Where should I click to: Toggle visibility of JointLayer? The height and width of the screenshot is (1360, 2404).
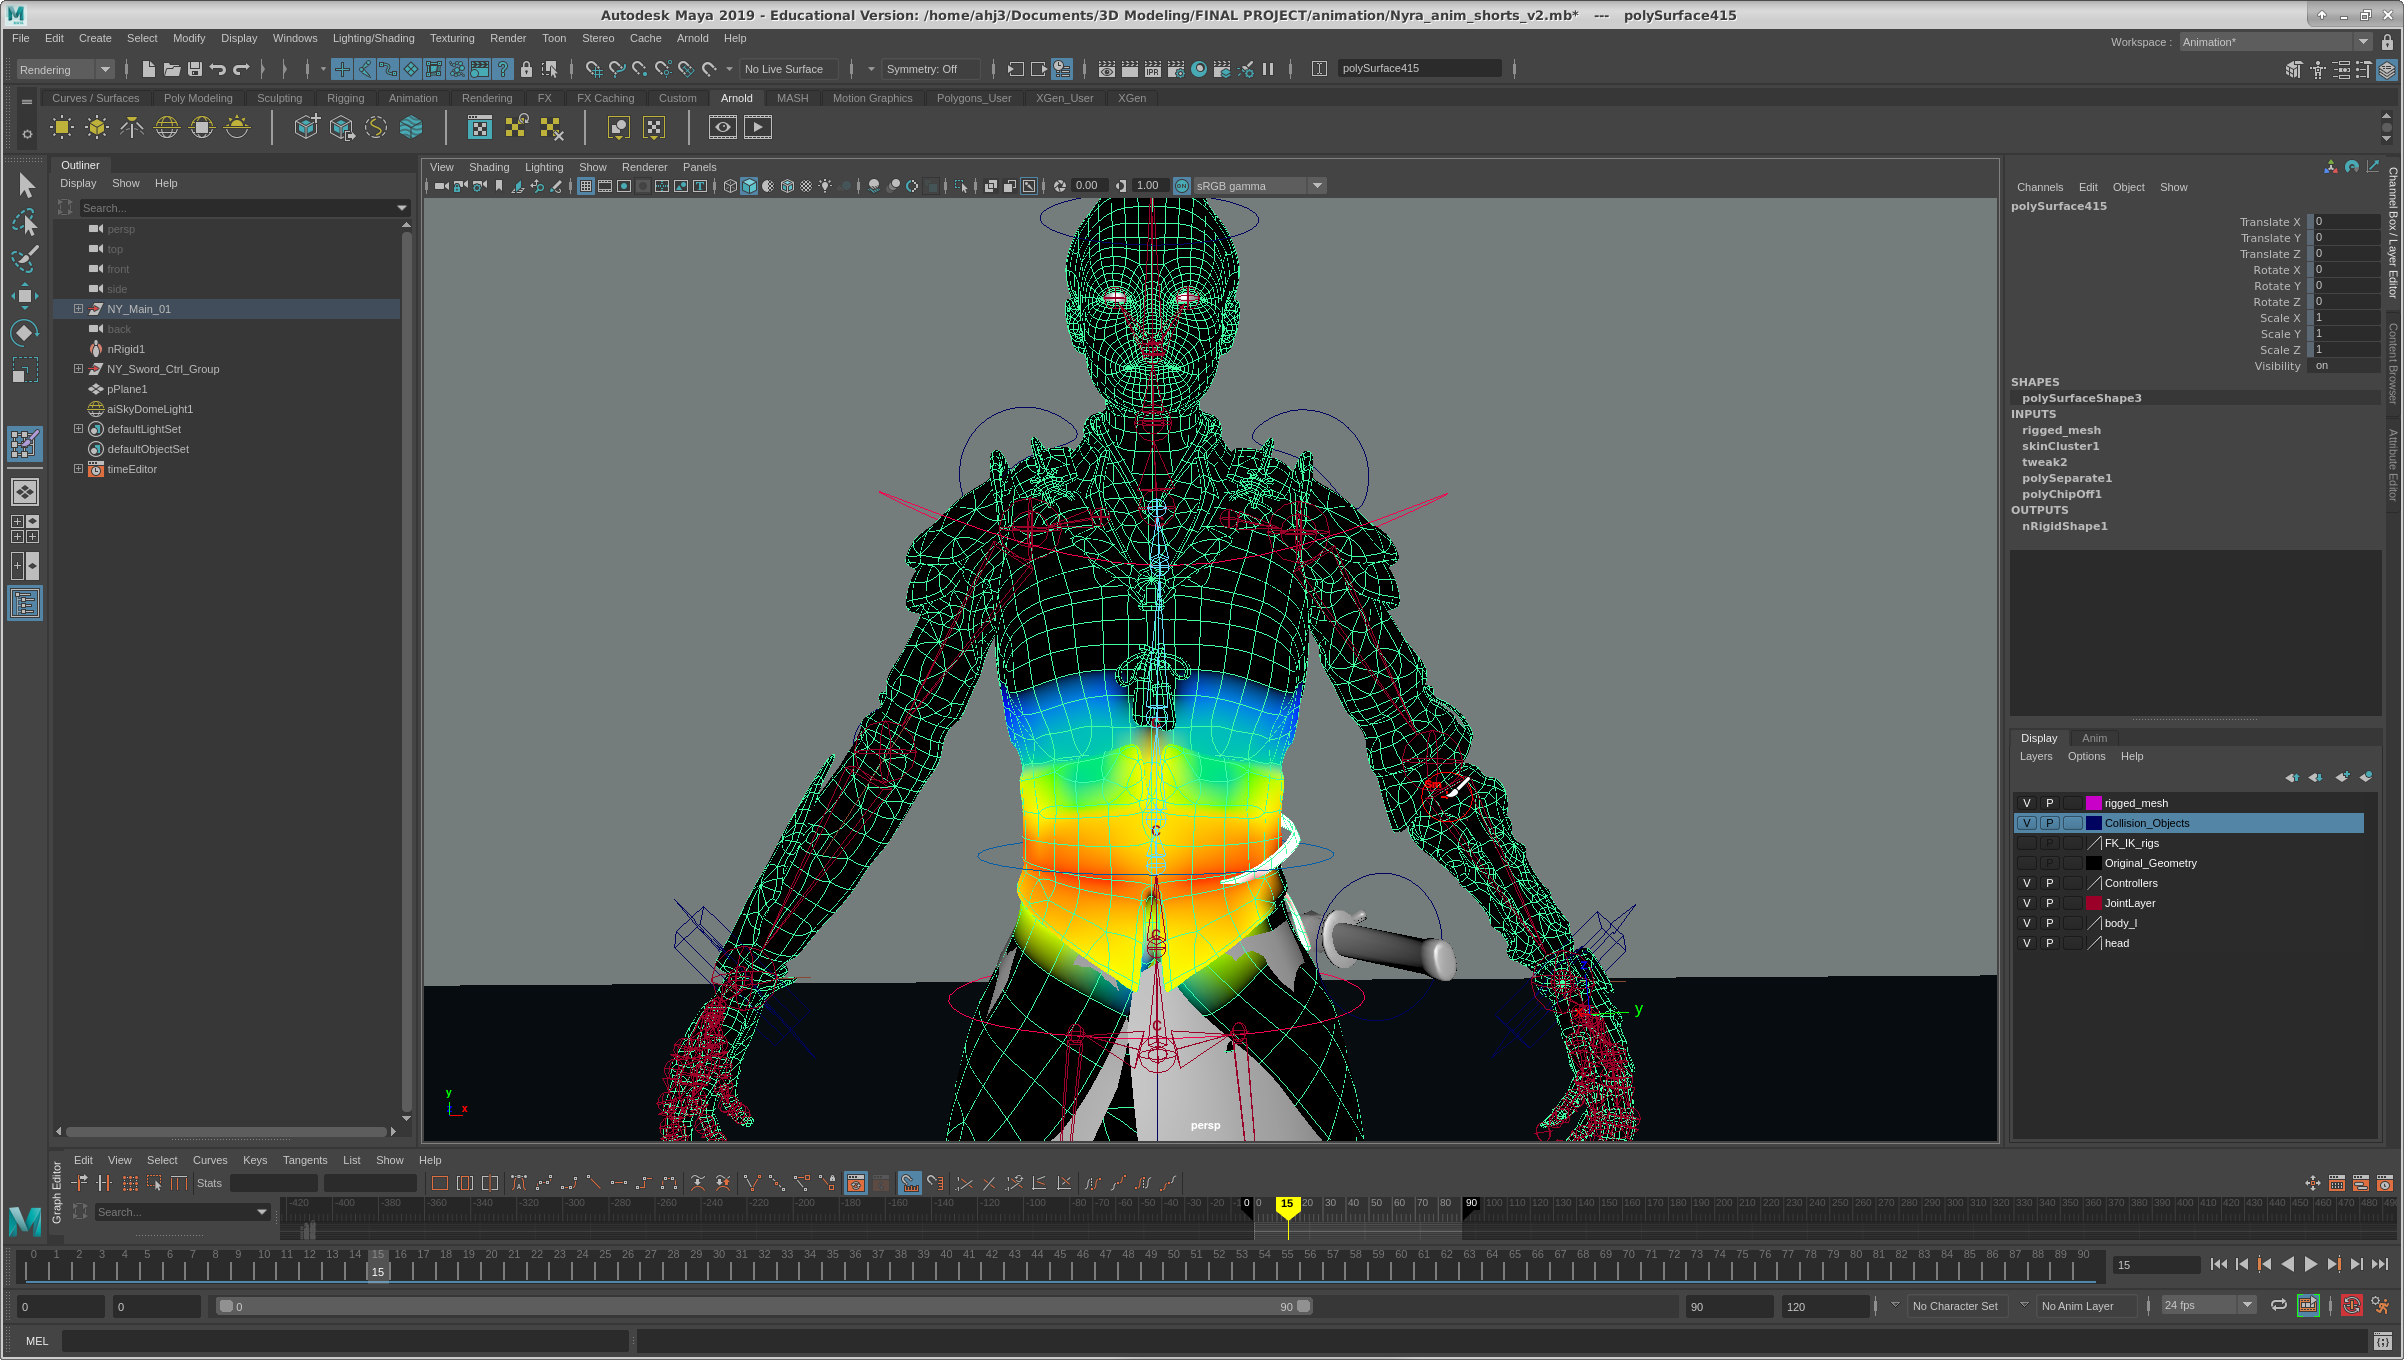tap(2026, 903)
